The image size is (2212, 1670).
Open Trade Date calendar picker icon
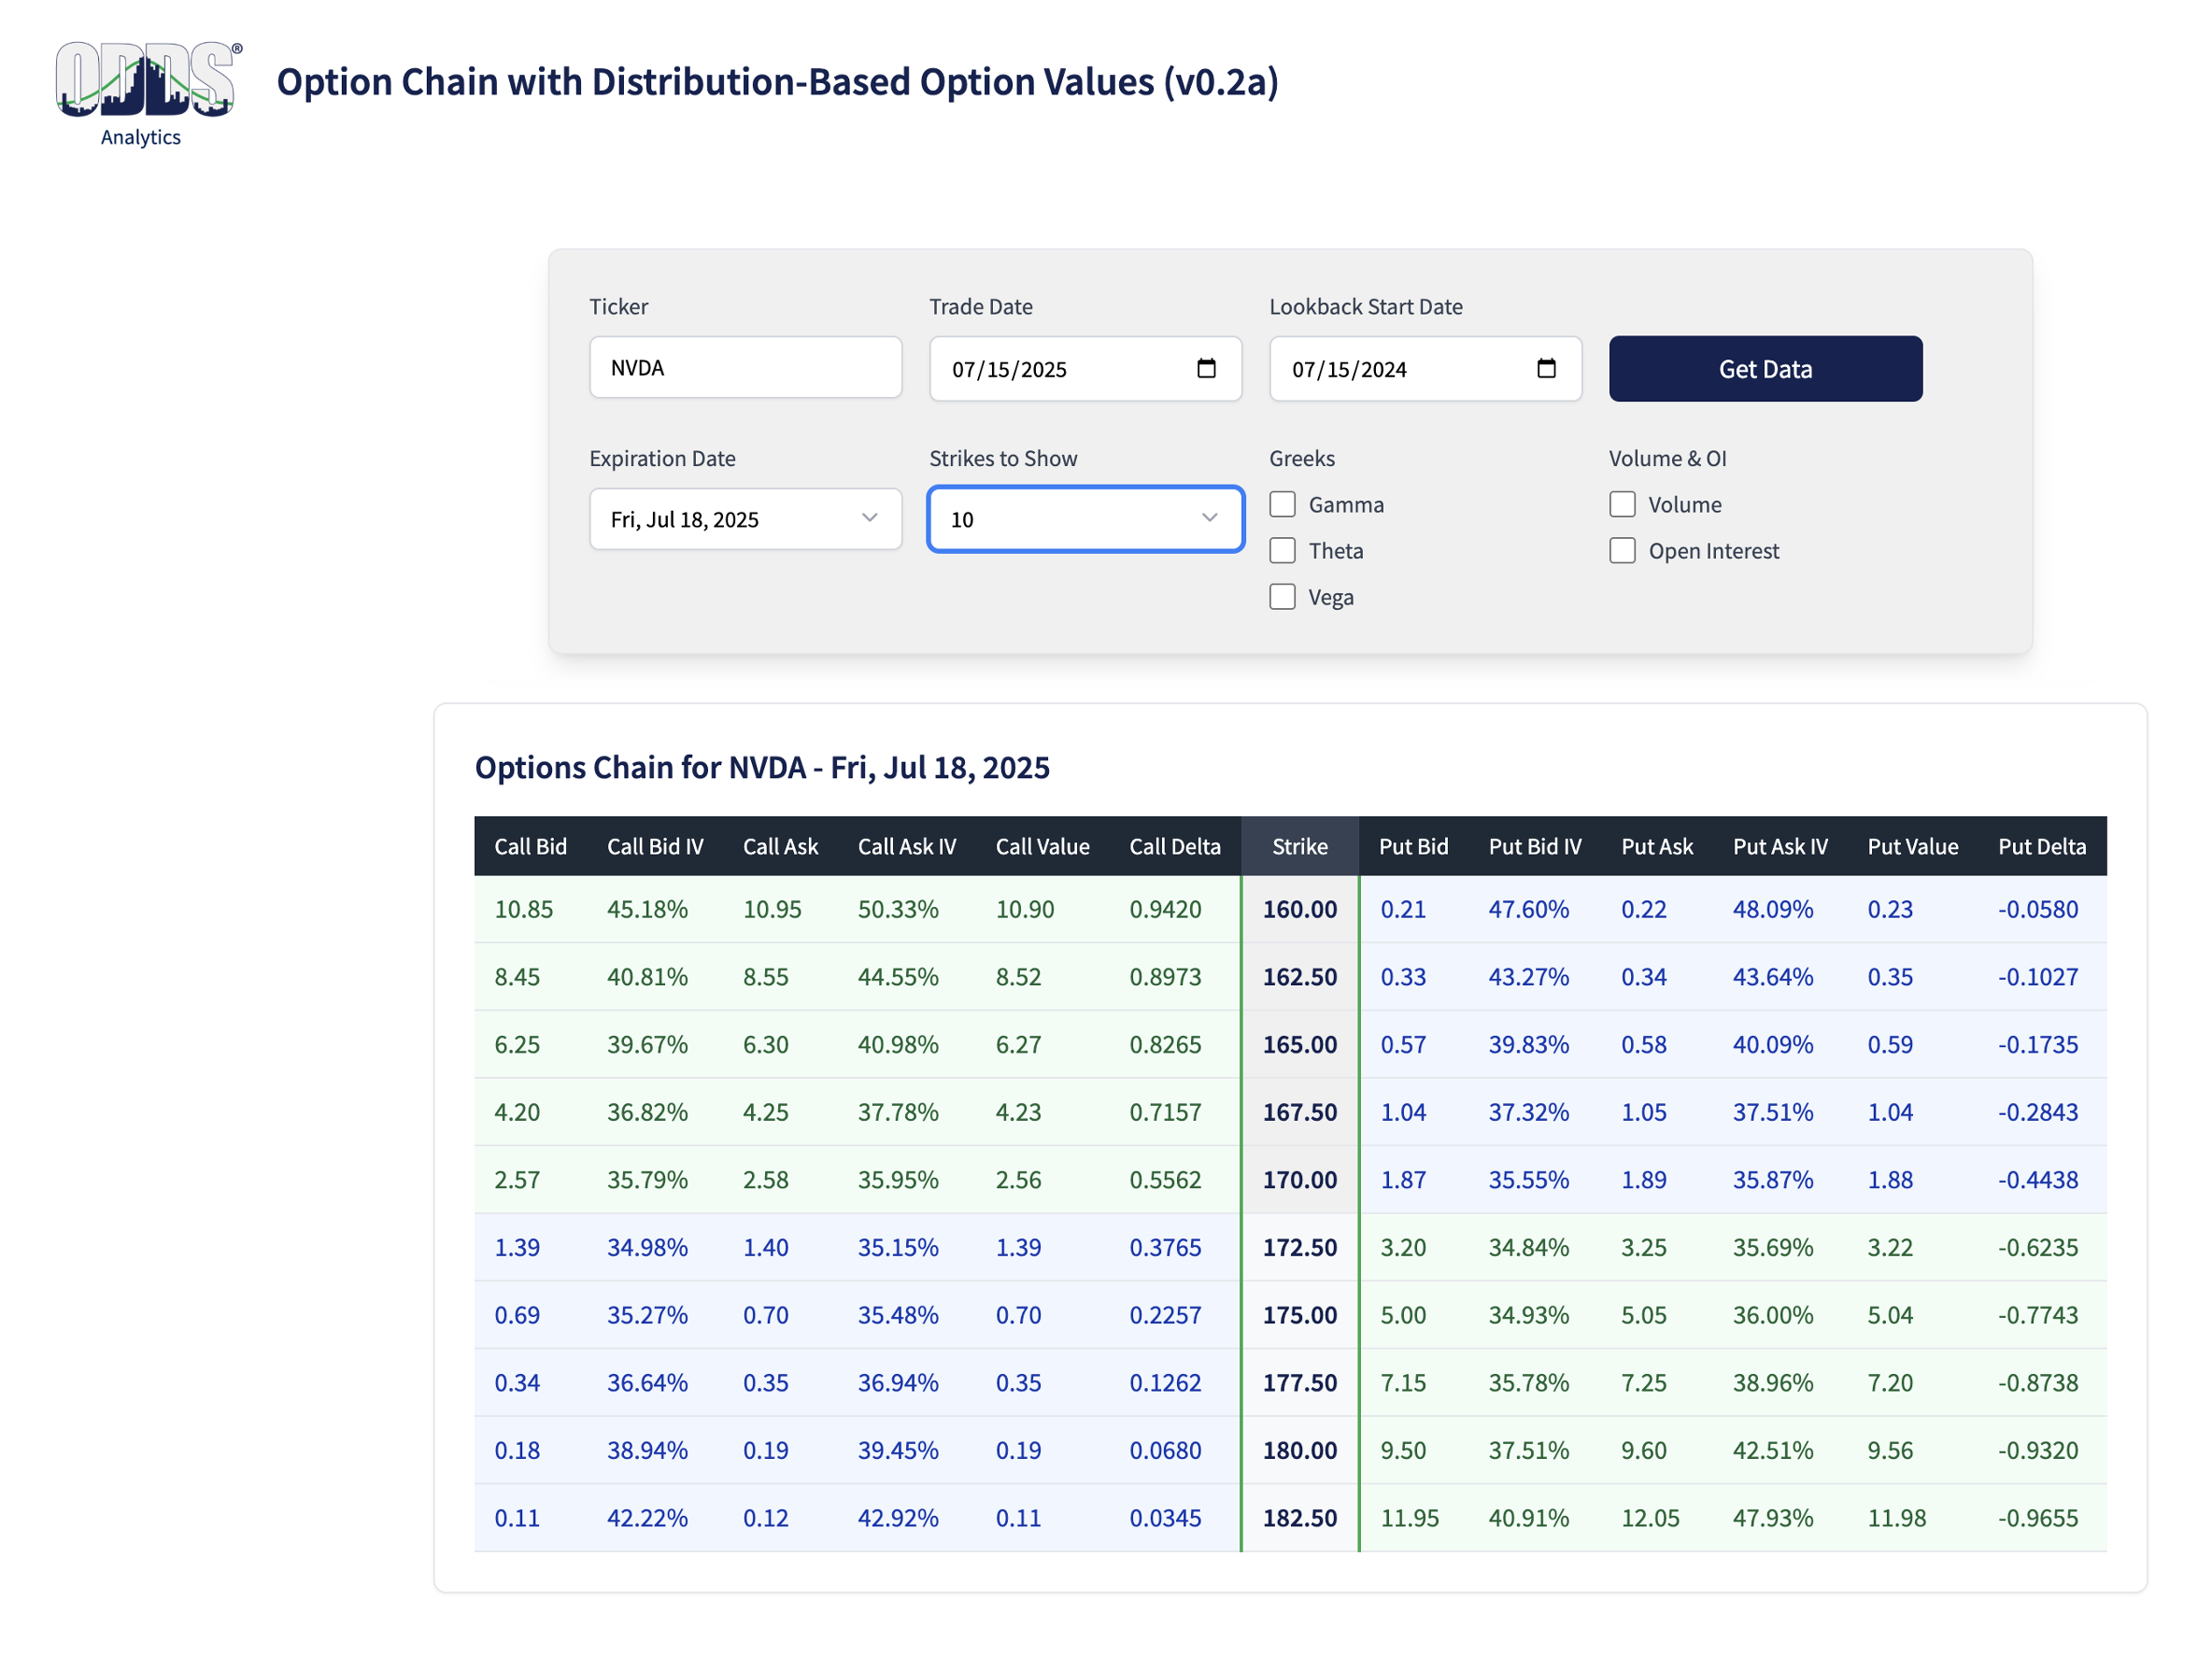[1206, 369]
